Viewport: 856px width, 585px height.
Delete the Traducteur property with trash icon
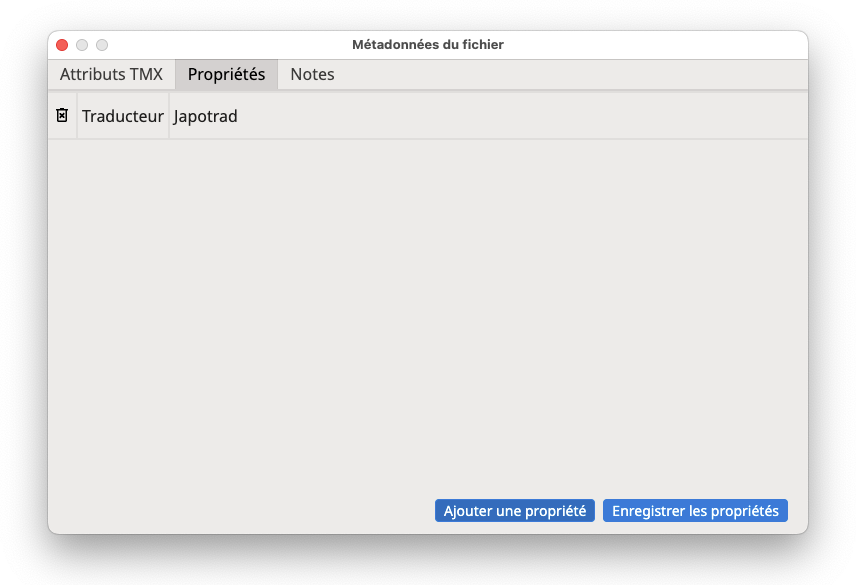pos(62,116)
